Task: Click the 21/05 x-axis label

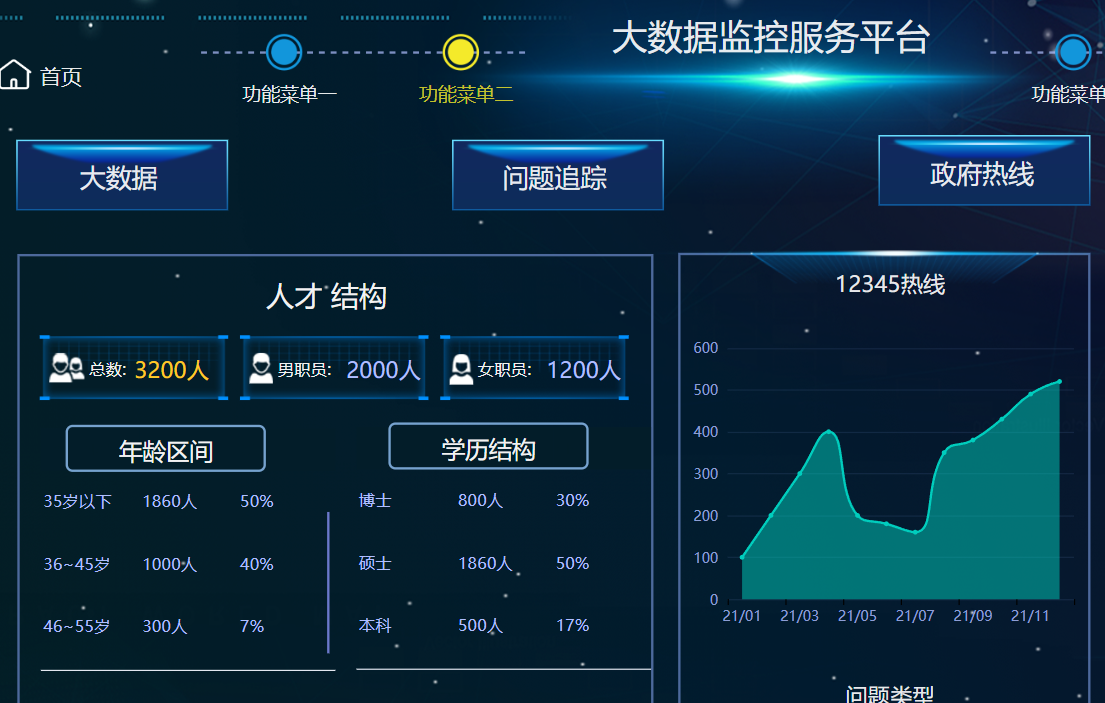Action: [857, 616]
